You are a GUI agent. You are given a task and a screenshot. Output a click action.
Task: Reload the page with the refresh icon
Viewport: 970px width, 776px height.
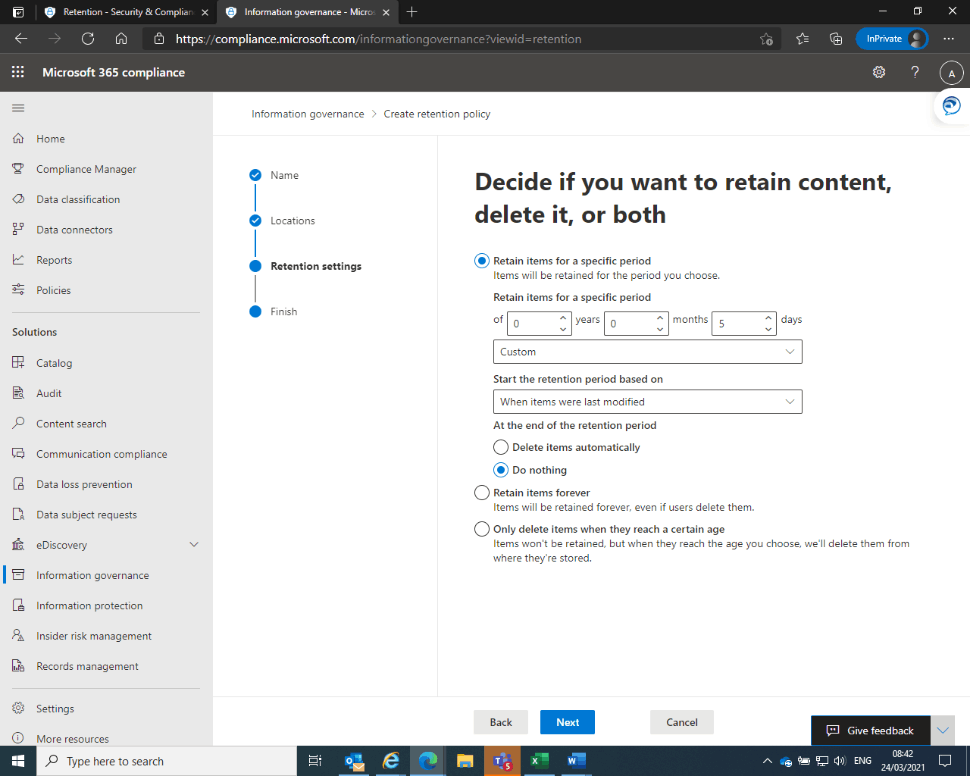tap(88, 39)
